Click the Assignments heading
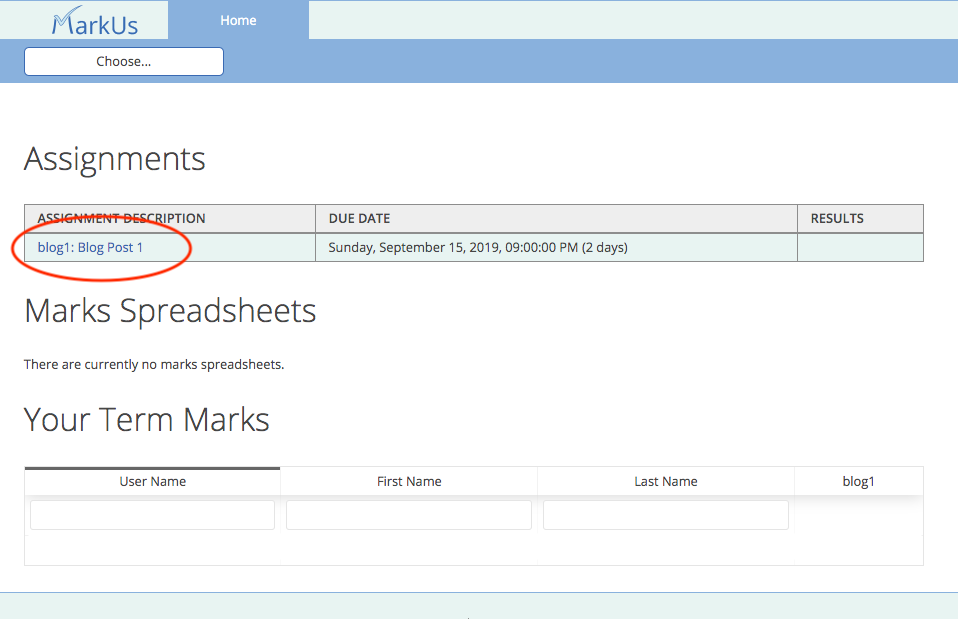This screenshot has height=619, width=958. [x=115, y=159]
